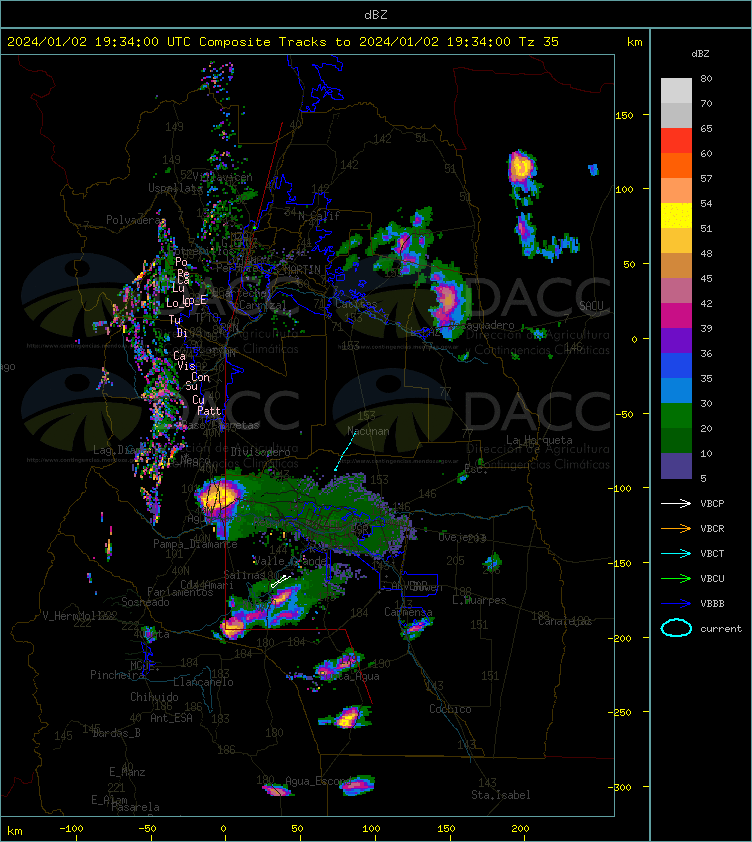The height and width of the screenshot is (842, 752).
Task: Click the '0' tick on the horizontal axis
Action: 223,829
